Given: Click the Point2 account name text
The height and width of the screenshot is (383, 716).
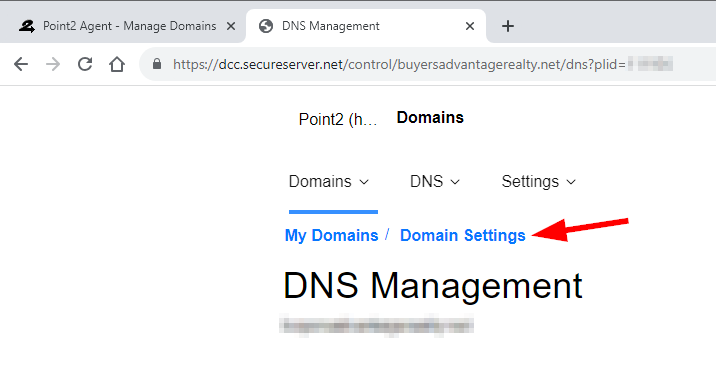Looking at the screenshot, I should tap(338, 119).
